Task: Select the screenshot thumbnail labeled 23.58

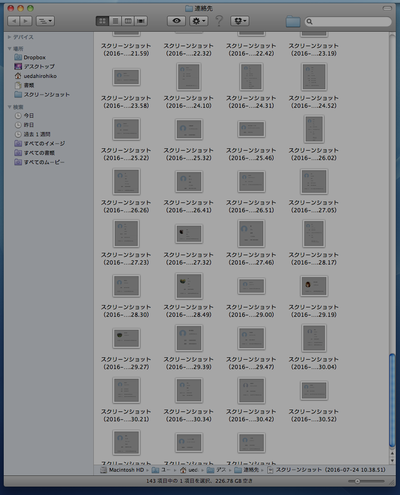Action: (x=126, y=77)
